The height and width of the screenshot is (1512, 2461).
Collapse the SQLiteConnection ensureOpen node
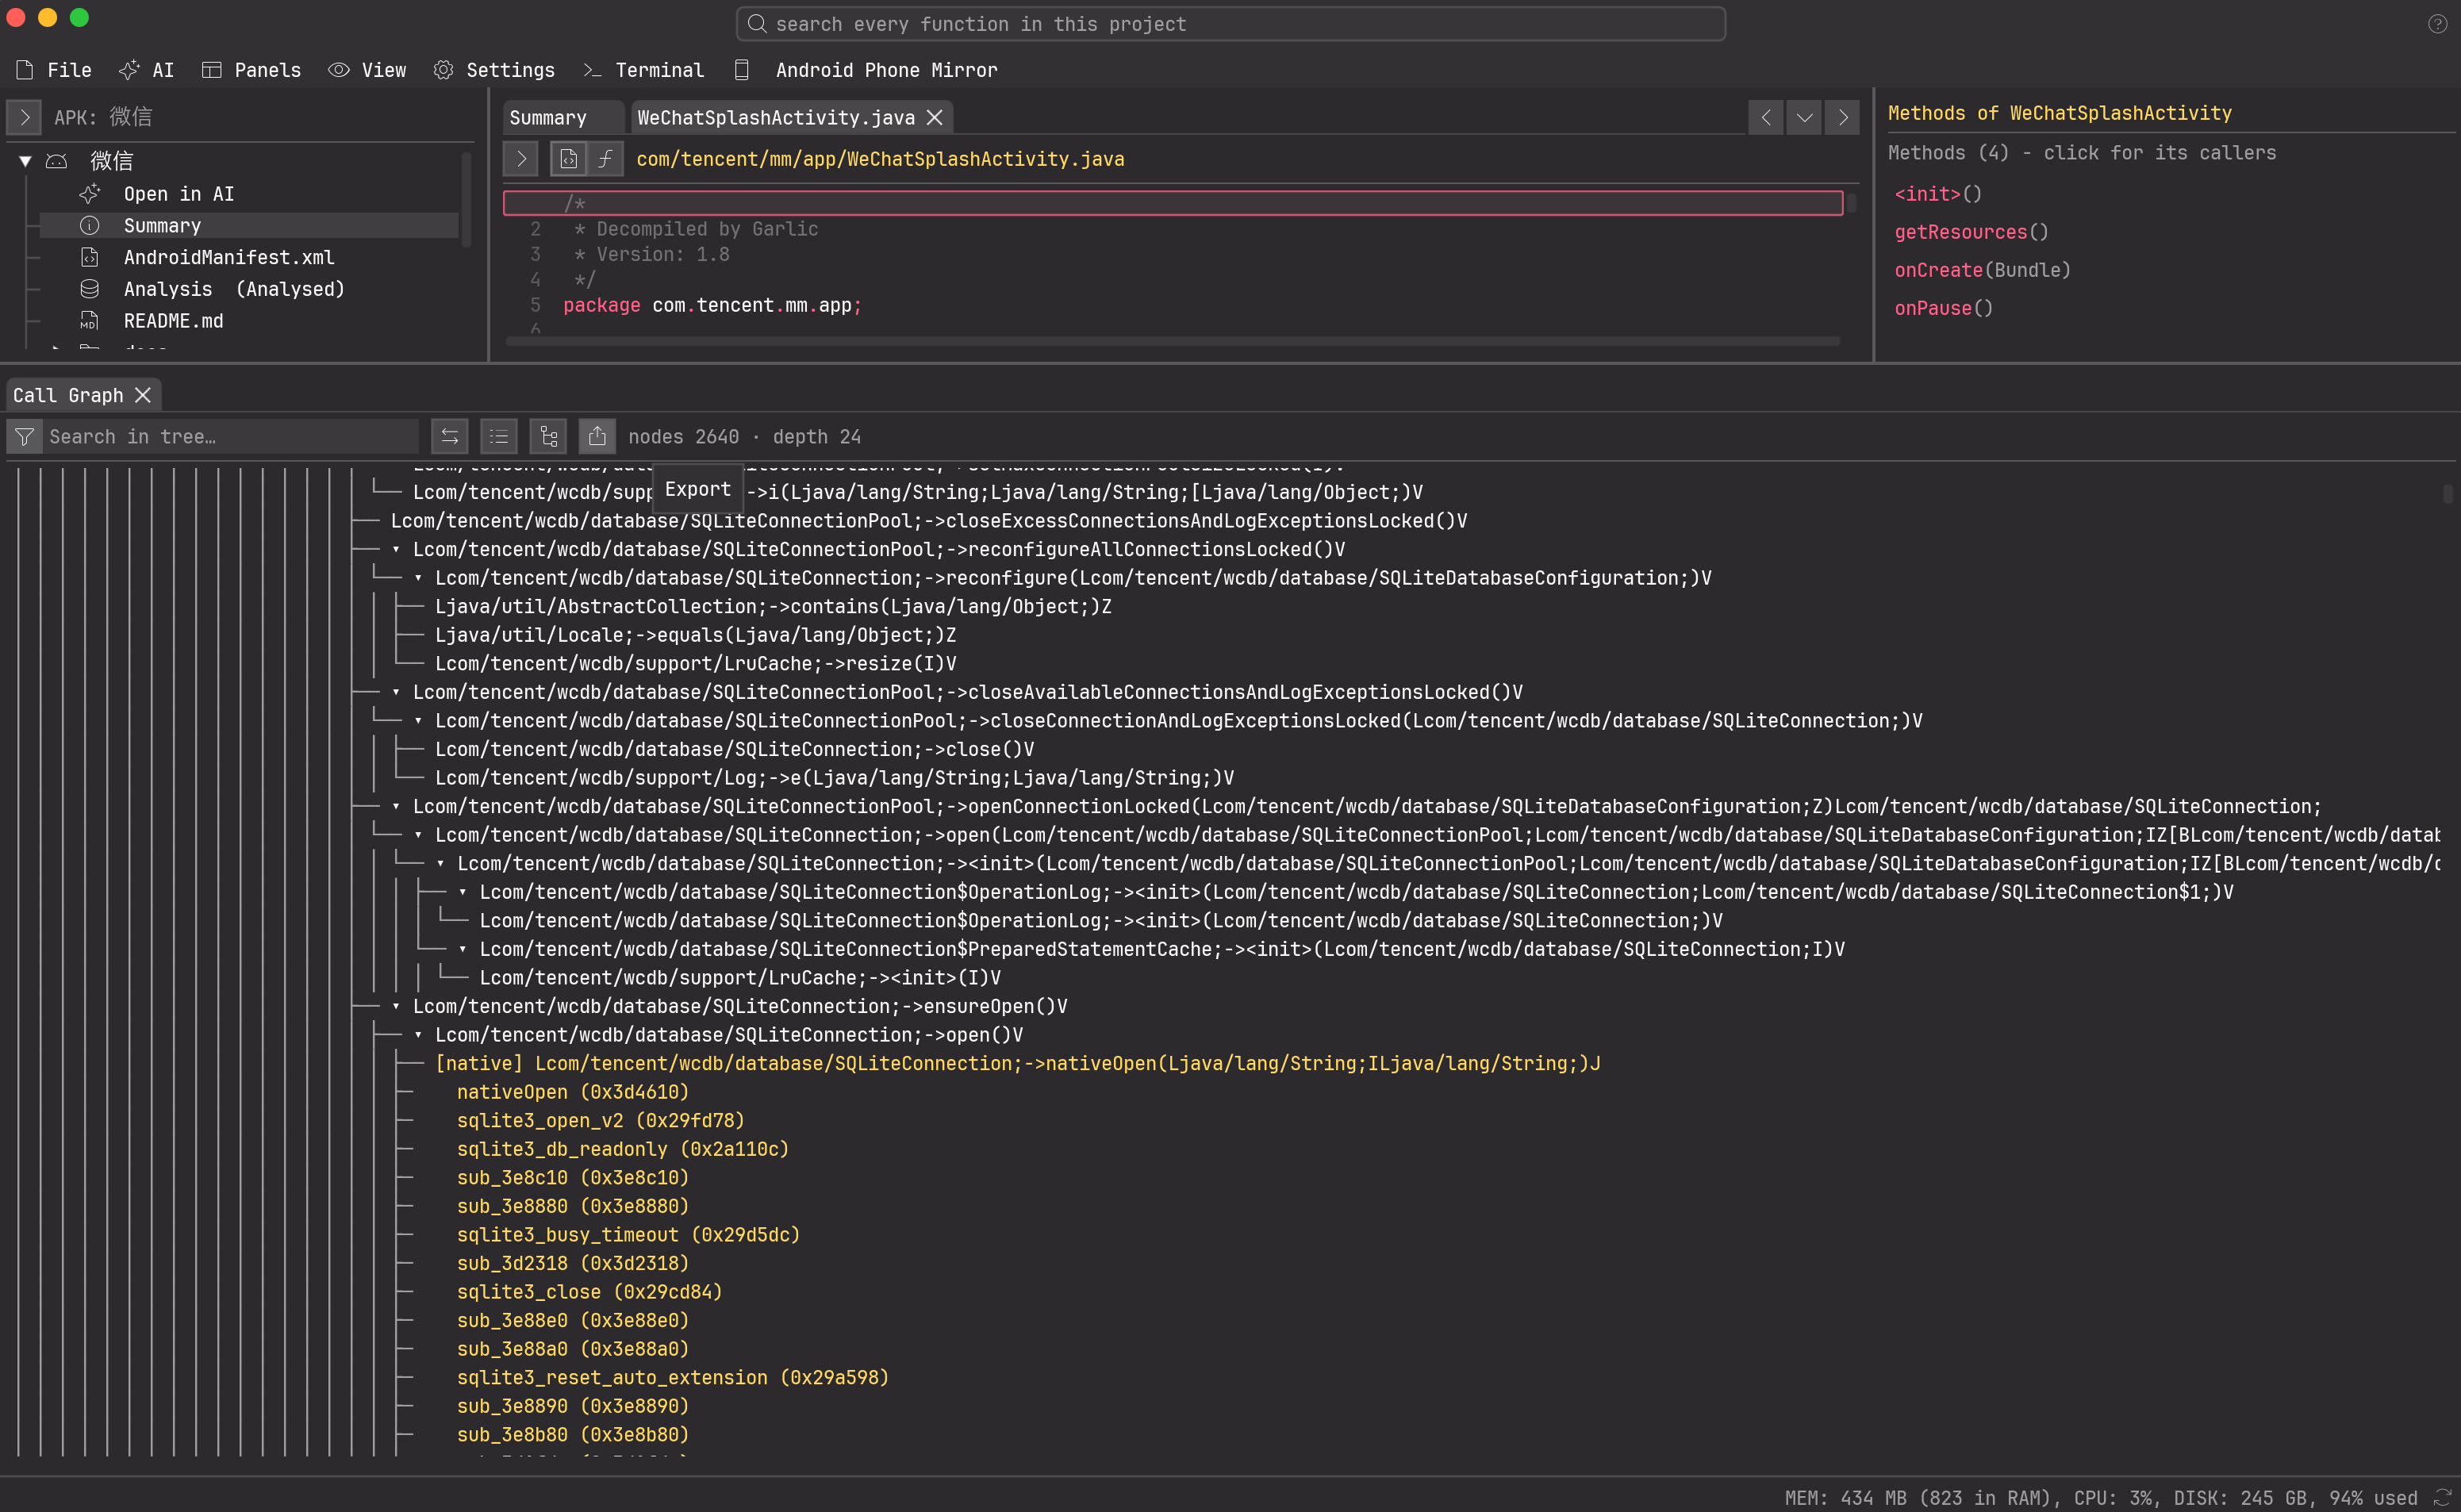click(x=396, y=1006)
